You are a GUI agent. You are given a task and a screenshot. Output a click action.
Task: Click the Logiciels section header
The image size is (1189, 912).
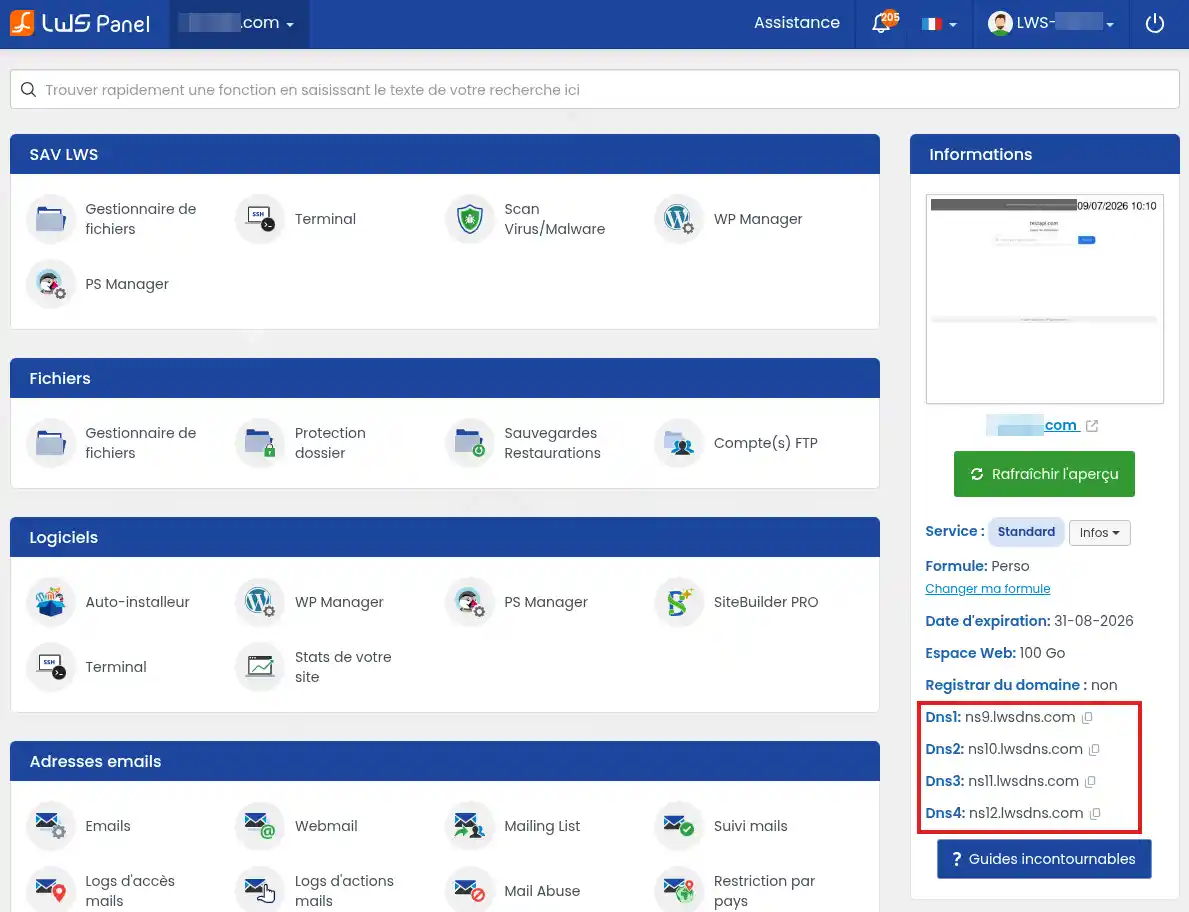[444, 537]
